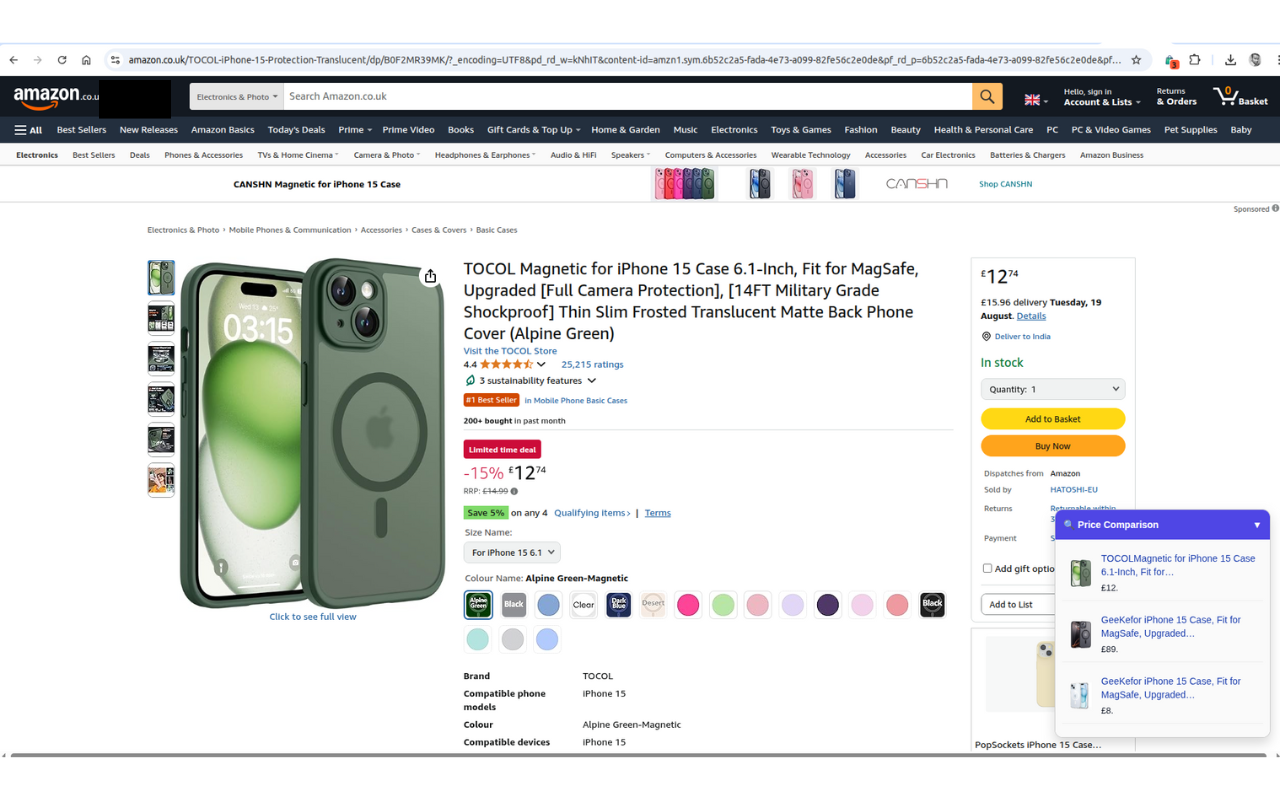Collapse the Price Comparison panel chevron
The image size is (1280, 800).
point(1257,524)
